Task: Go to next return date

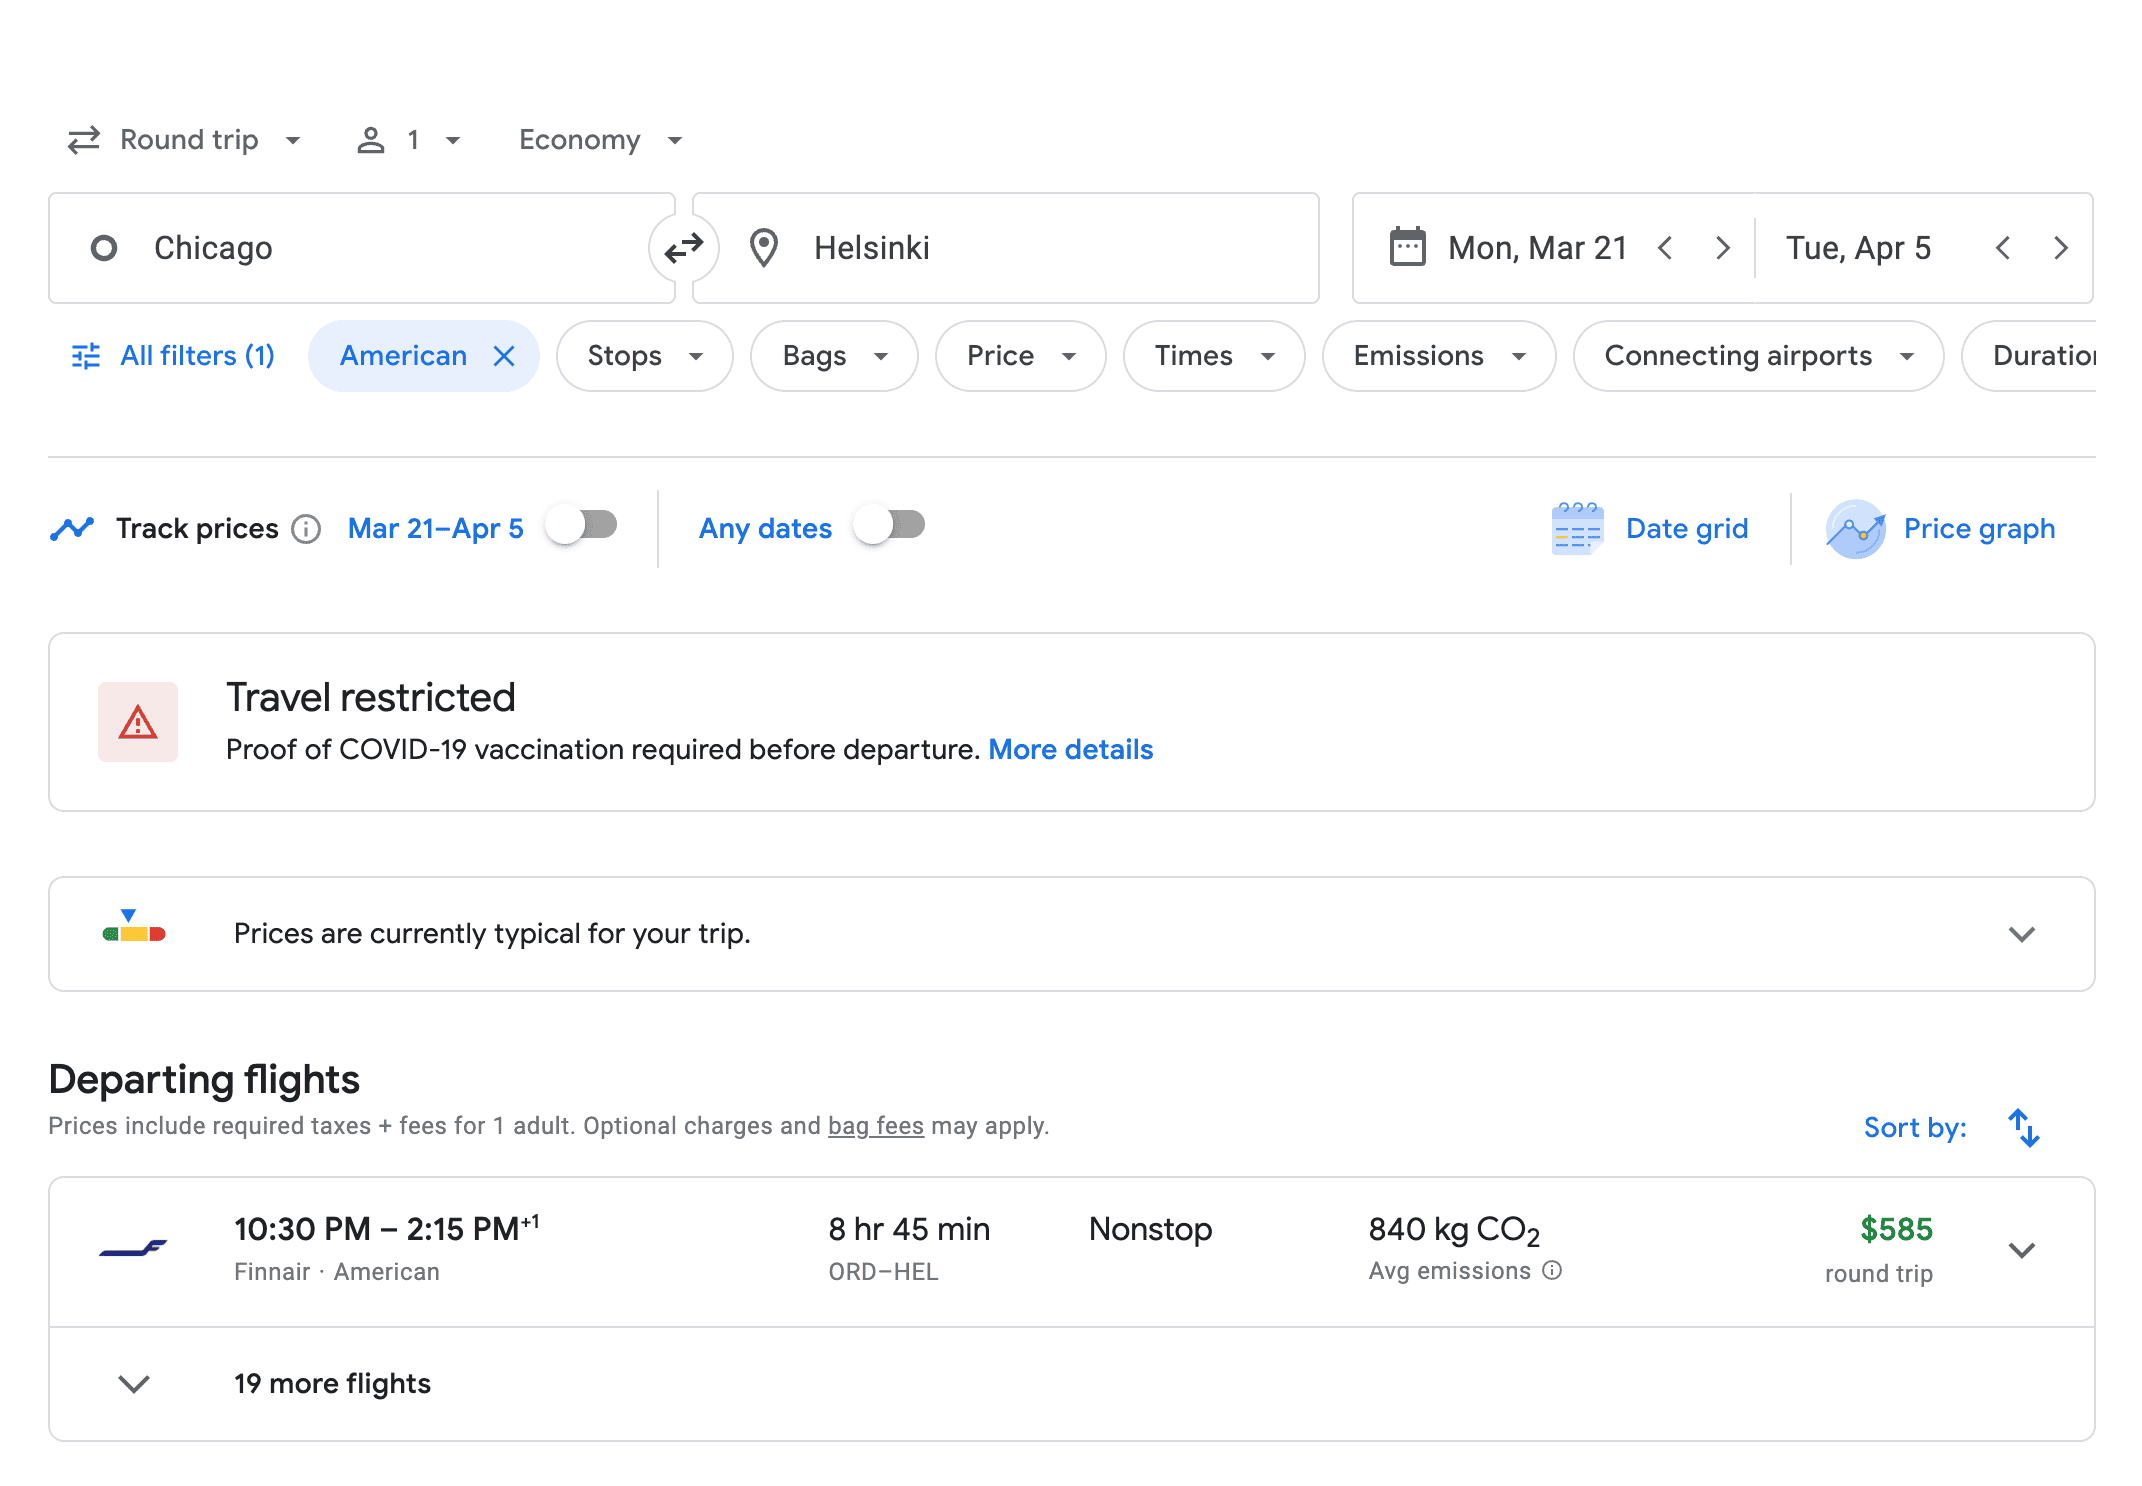Action: click(2061, 248)
